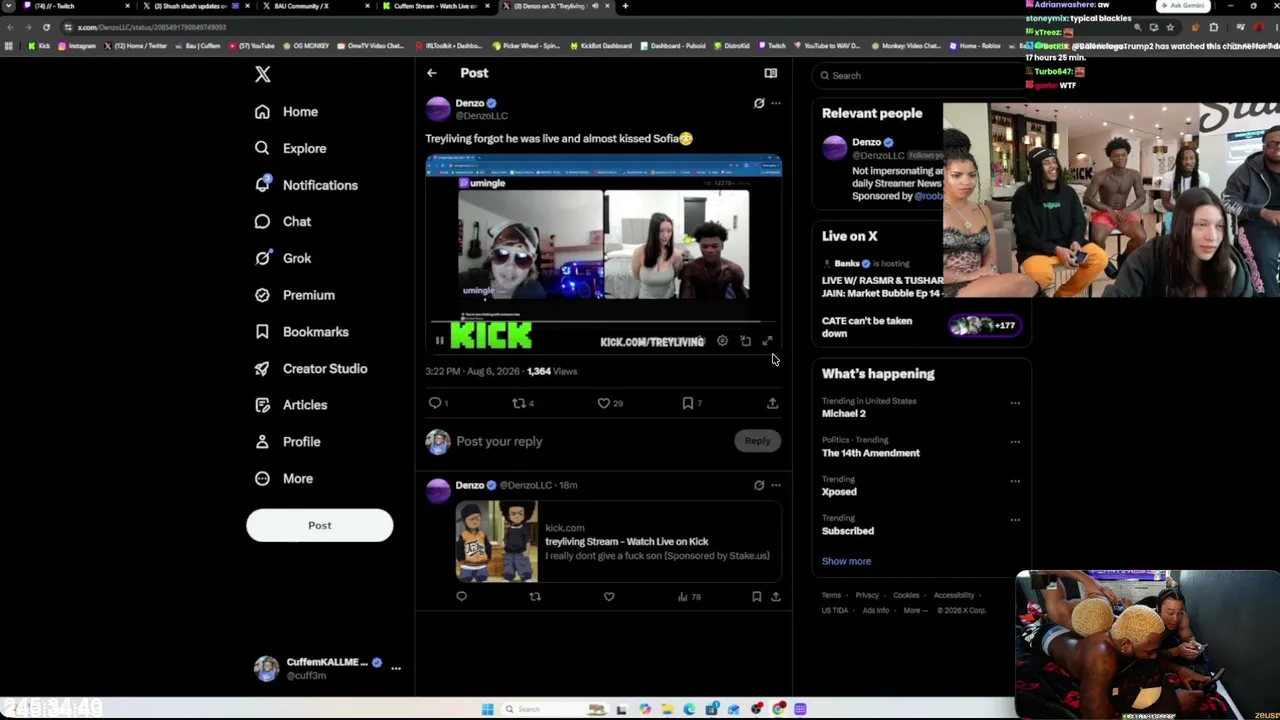Viewport: 1280px width, 720px height.
Task: Open more options for The 14th Amendment trend
Action: pyautogui.click(x=1015, y=442)
